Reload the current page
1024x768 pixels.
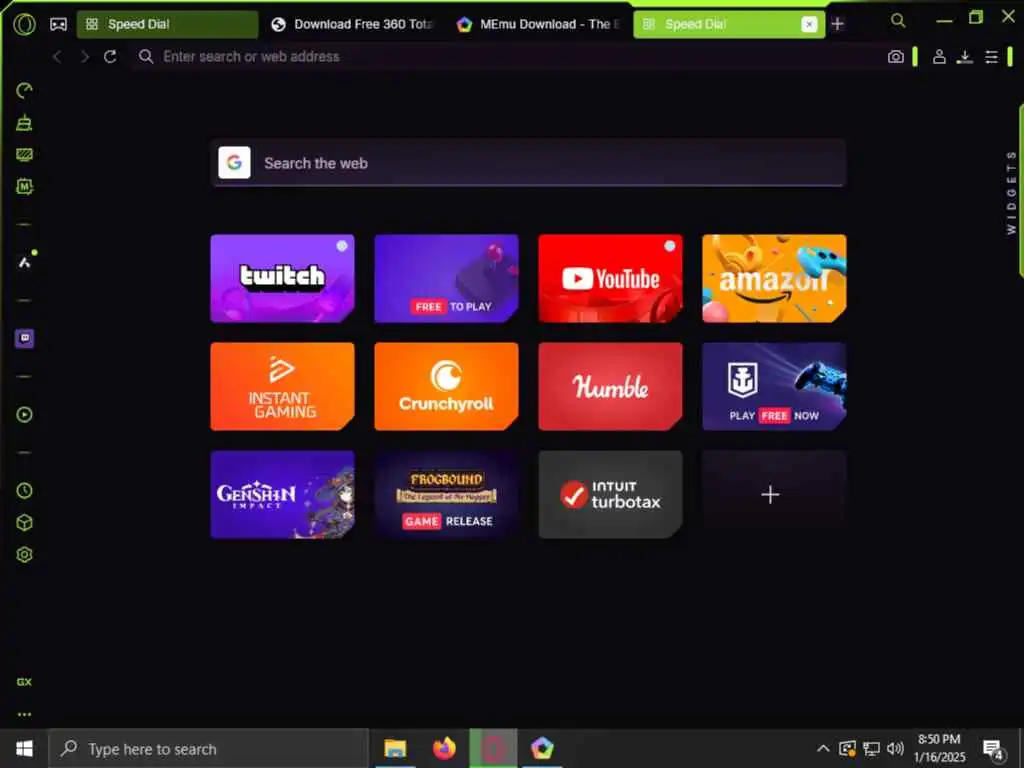click(110, 57)
